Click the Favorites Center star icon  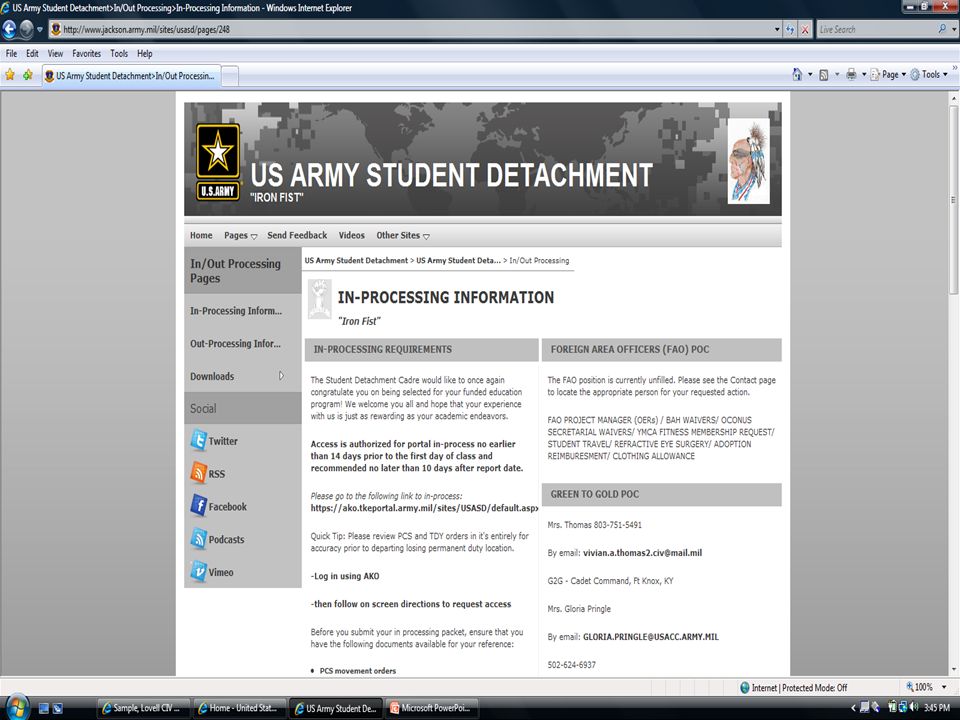tap(10, 75)
